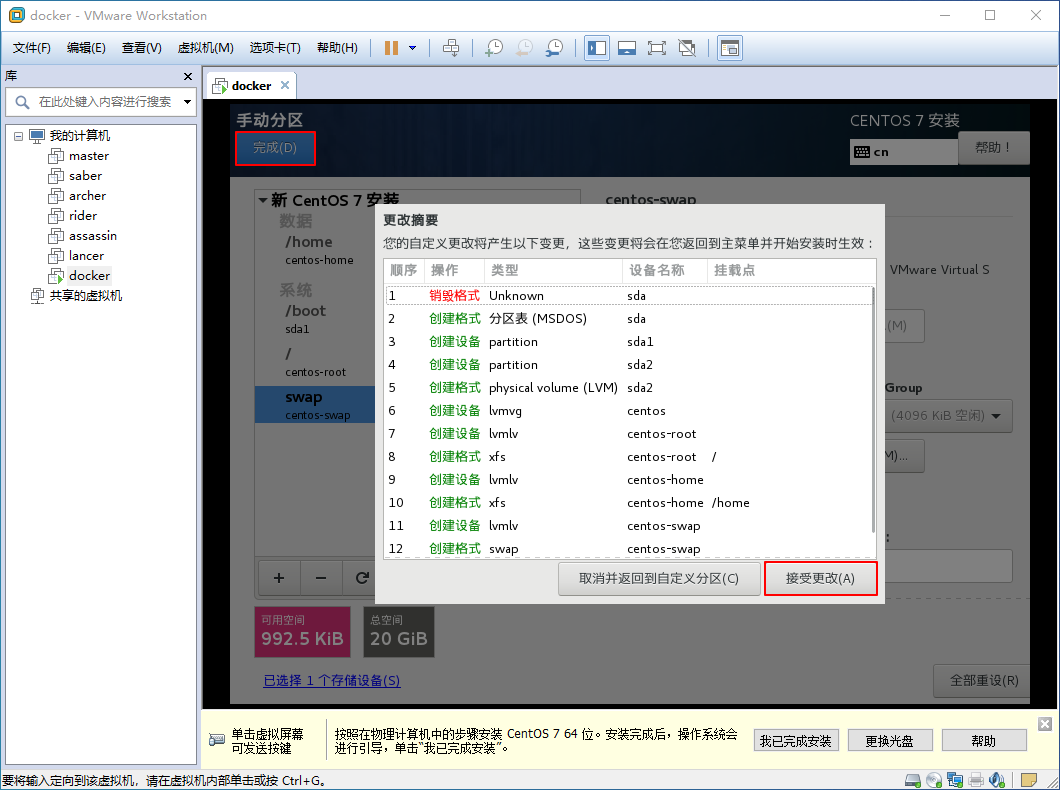The image size is (1060, 790).
Task: Click the sticky note message icon in status bar
Action: [1027, 779]
